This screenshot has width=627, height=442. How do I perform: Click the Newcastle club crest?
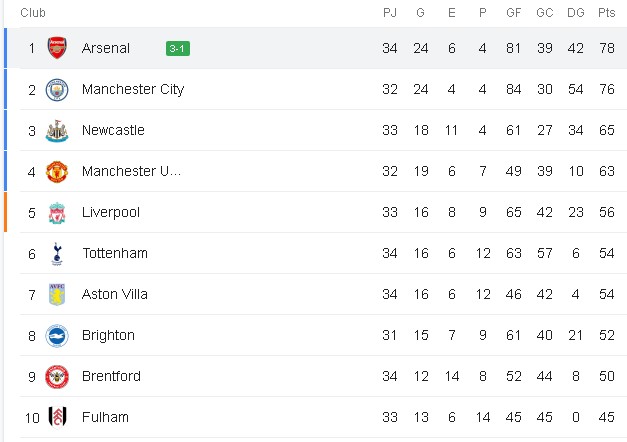(57, 131)
